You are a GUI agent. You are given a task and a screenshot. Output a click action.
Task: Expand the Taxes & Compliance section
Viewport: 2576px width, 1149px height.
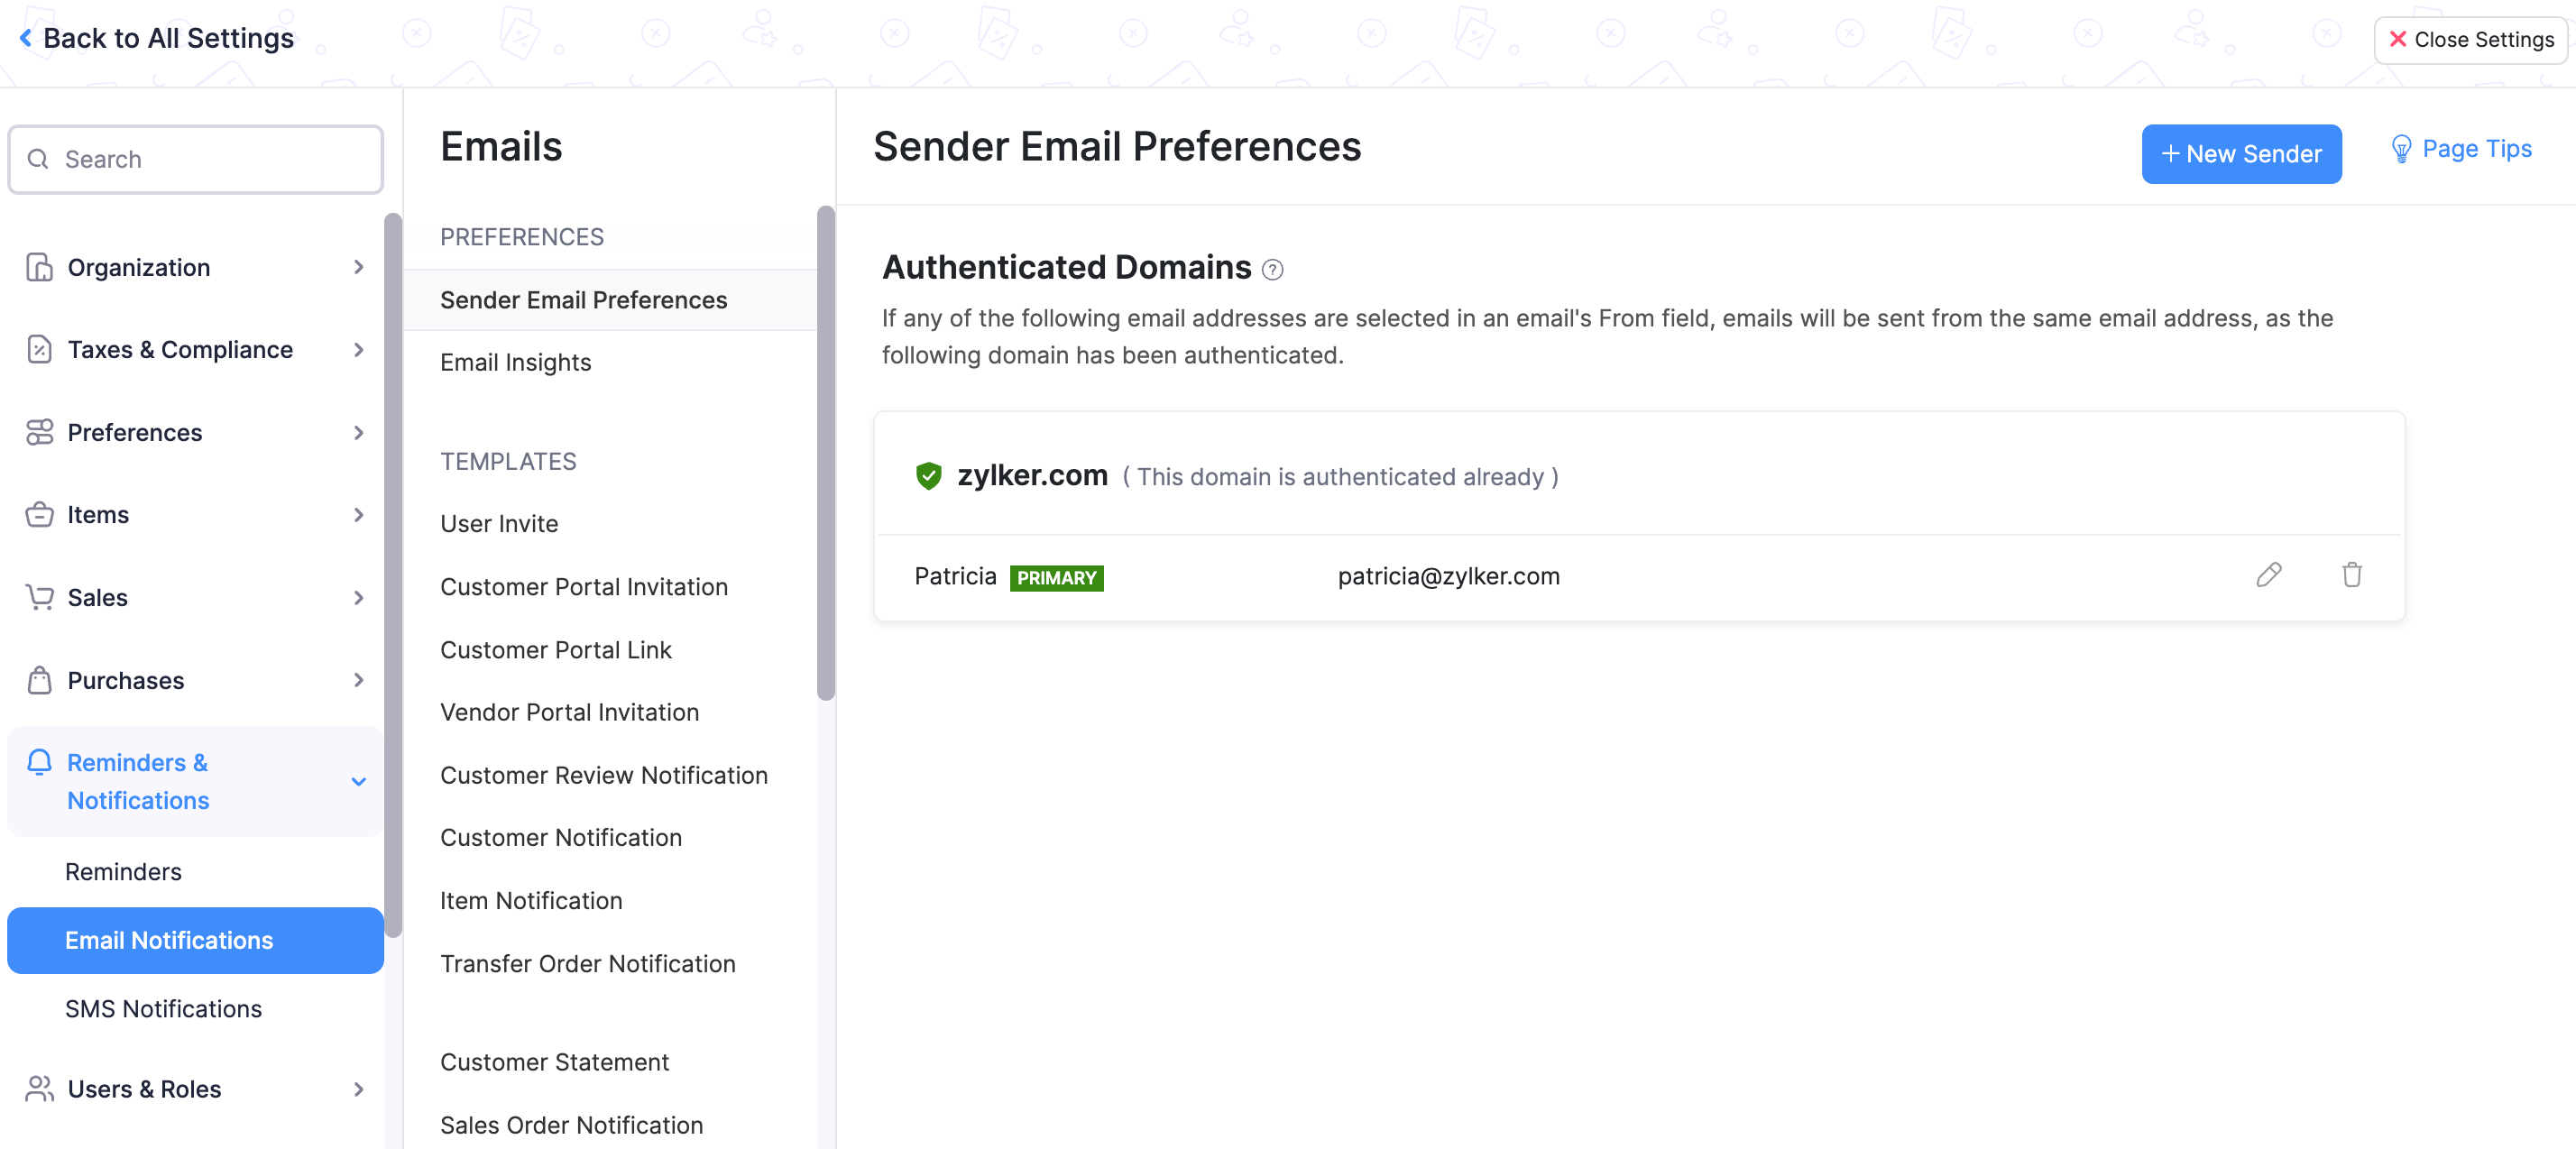(358, 350)
